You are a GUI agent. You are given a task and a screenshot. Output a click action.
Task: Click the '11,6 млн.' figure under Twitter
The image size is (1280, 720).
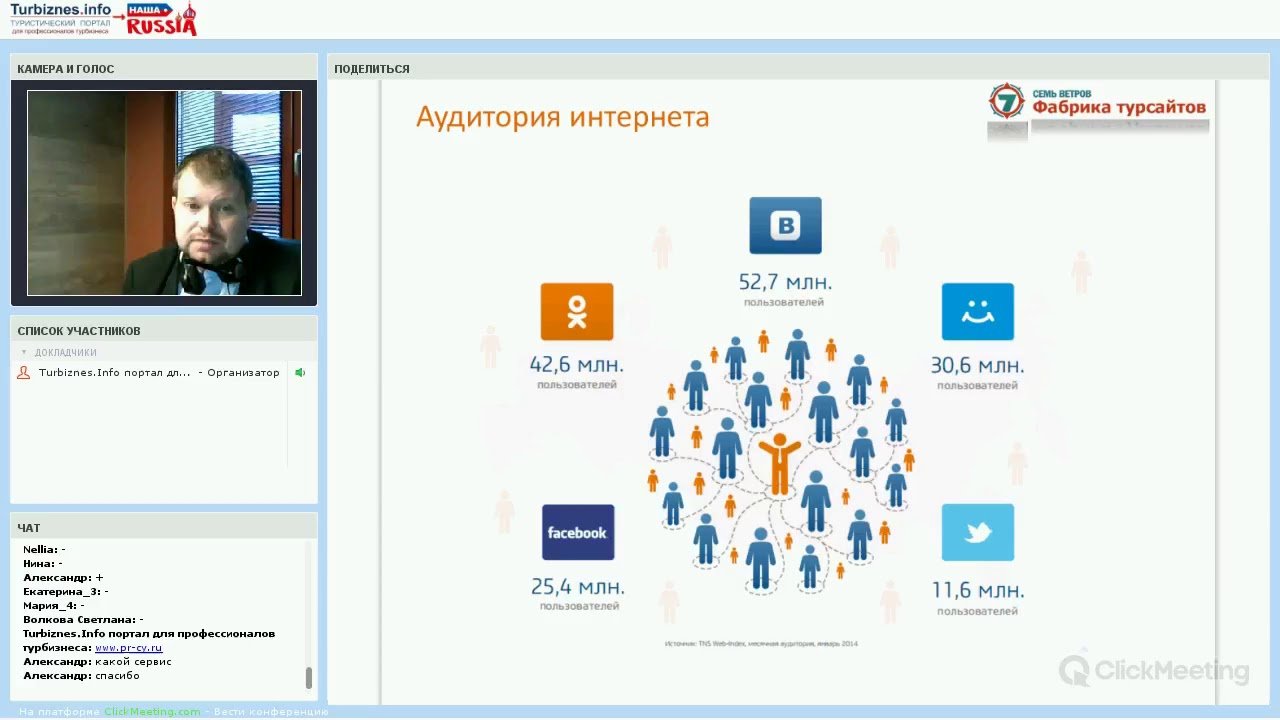point(978,590)
